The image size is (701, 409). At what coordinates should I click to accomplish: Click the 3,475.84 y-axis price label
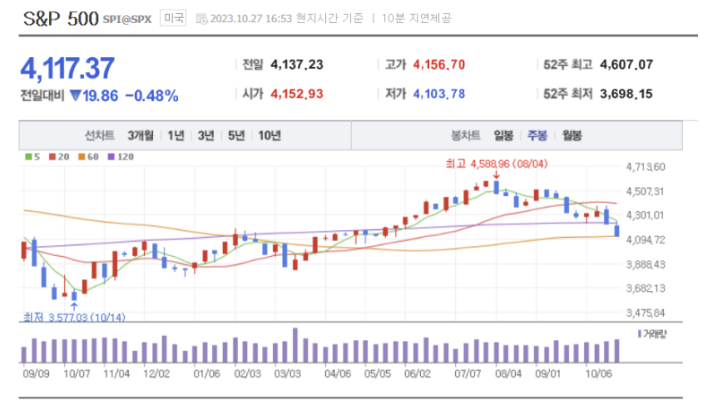(x=646, y=313)
